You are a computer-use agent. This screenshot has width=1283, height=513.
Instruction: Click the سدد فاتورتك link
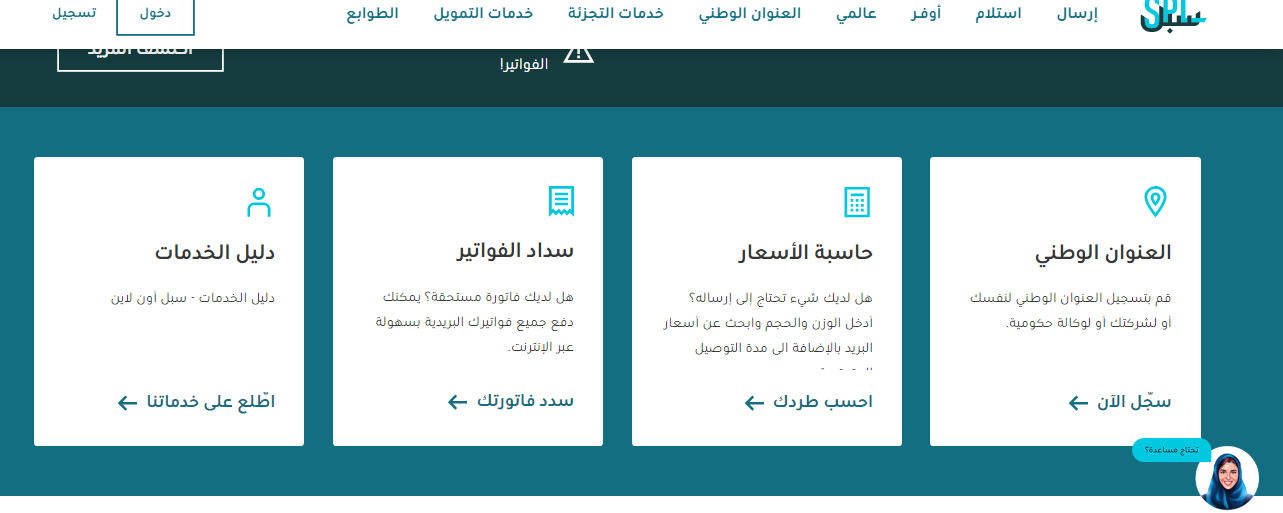[x=524, y=401]
